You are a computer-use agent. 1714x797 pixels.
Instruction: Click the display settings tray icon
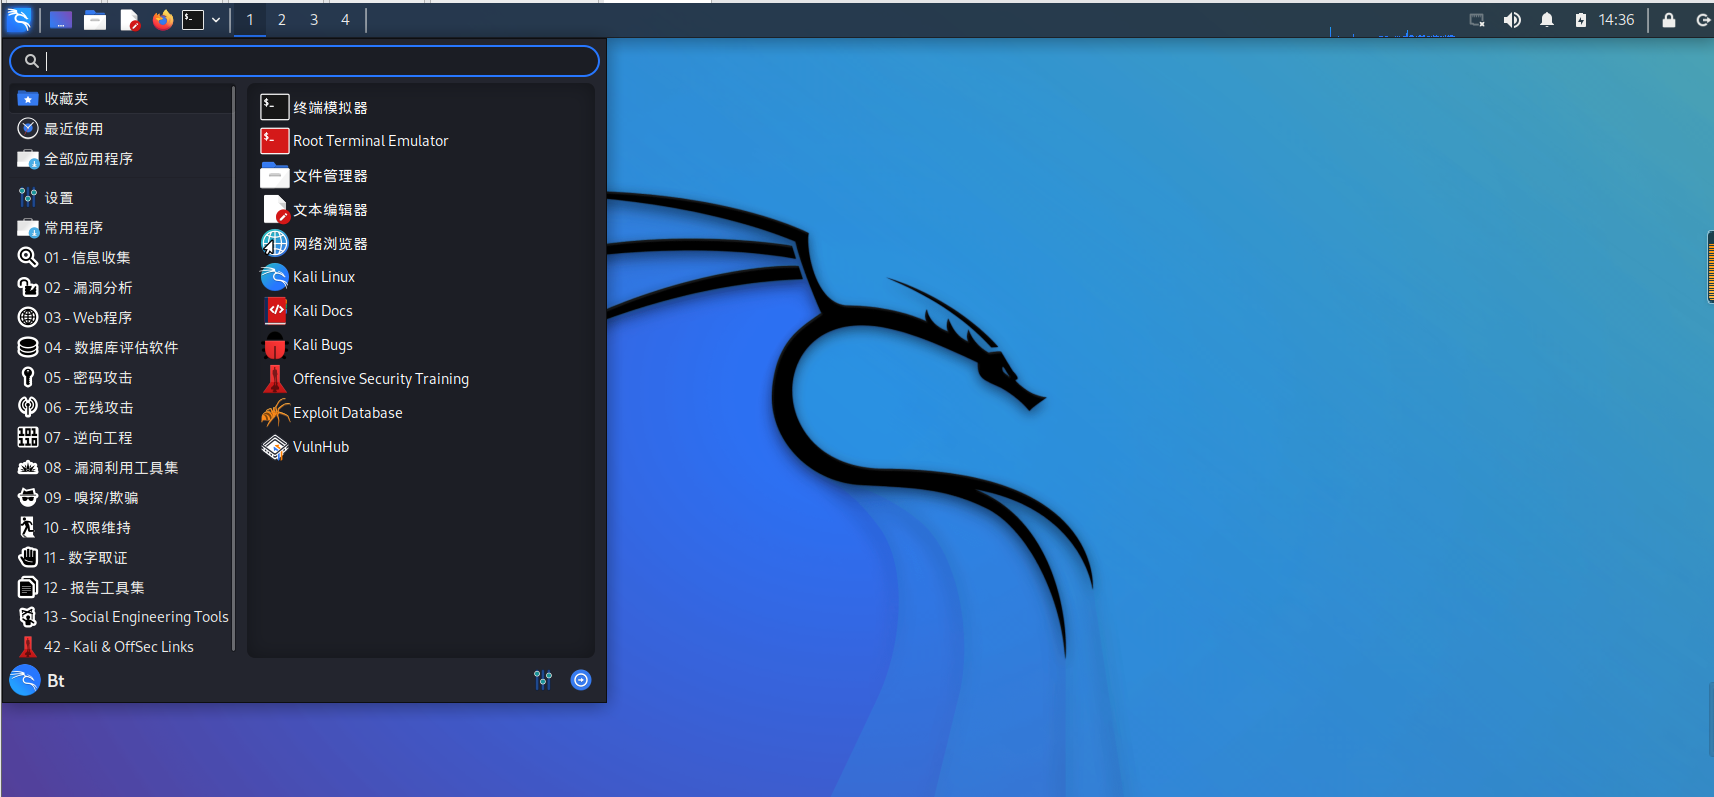point(1477,20)
